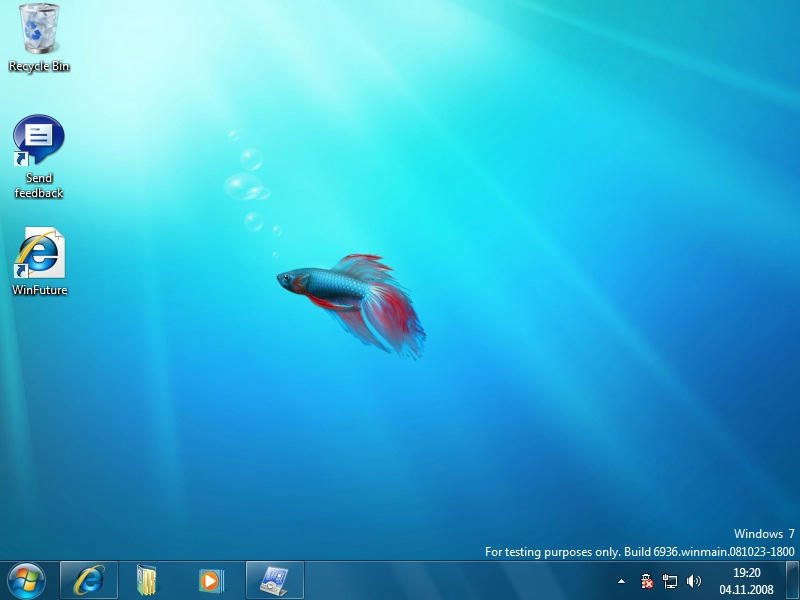
Task: Click the Show desktop strip at taskbar end
Action: pyautogui.click(x=793, y=581)
